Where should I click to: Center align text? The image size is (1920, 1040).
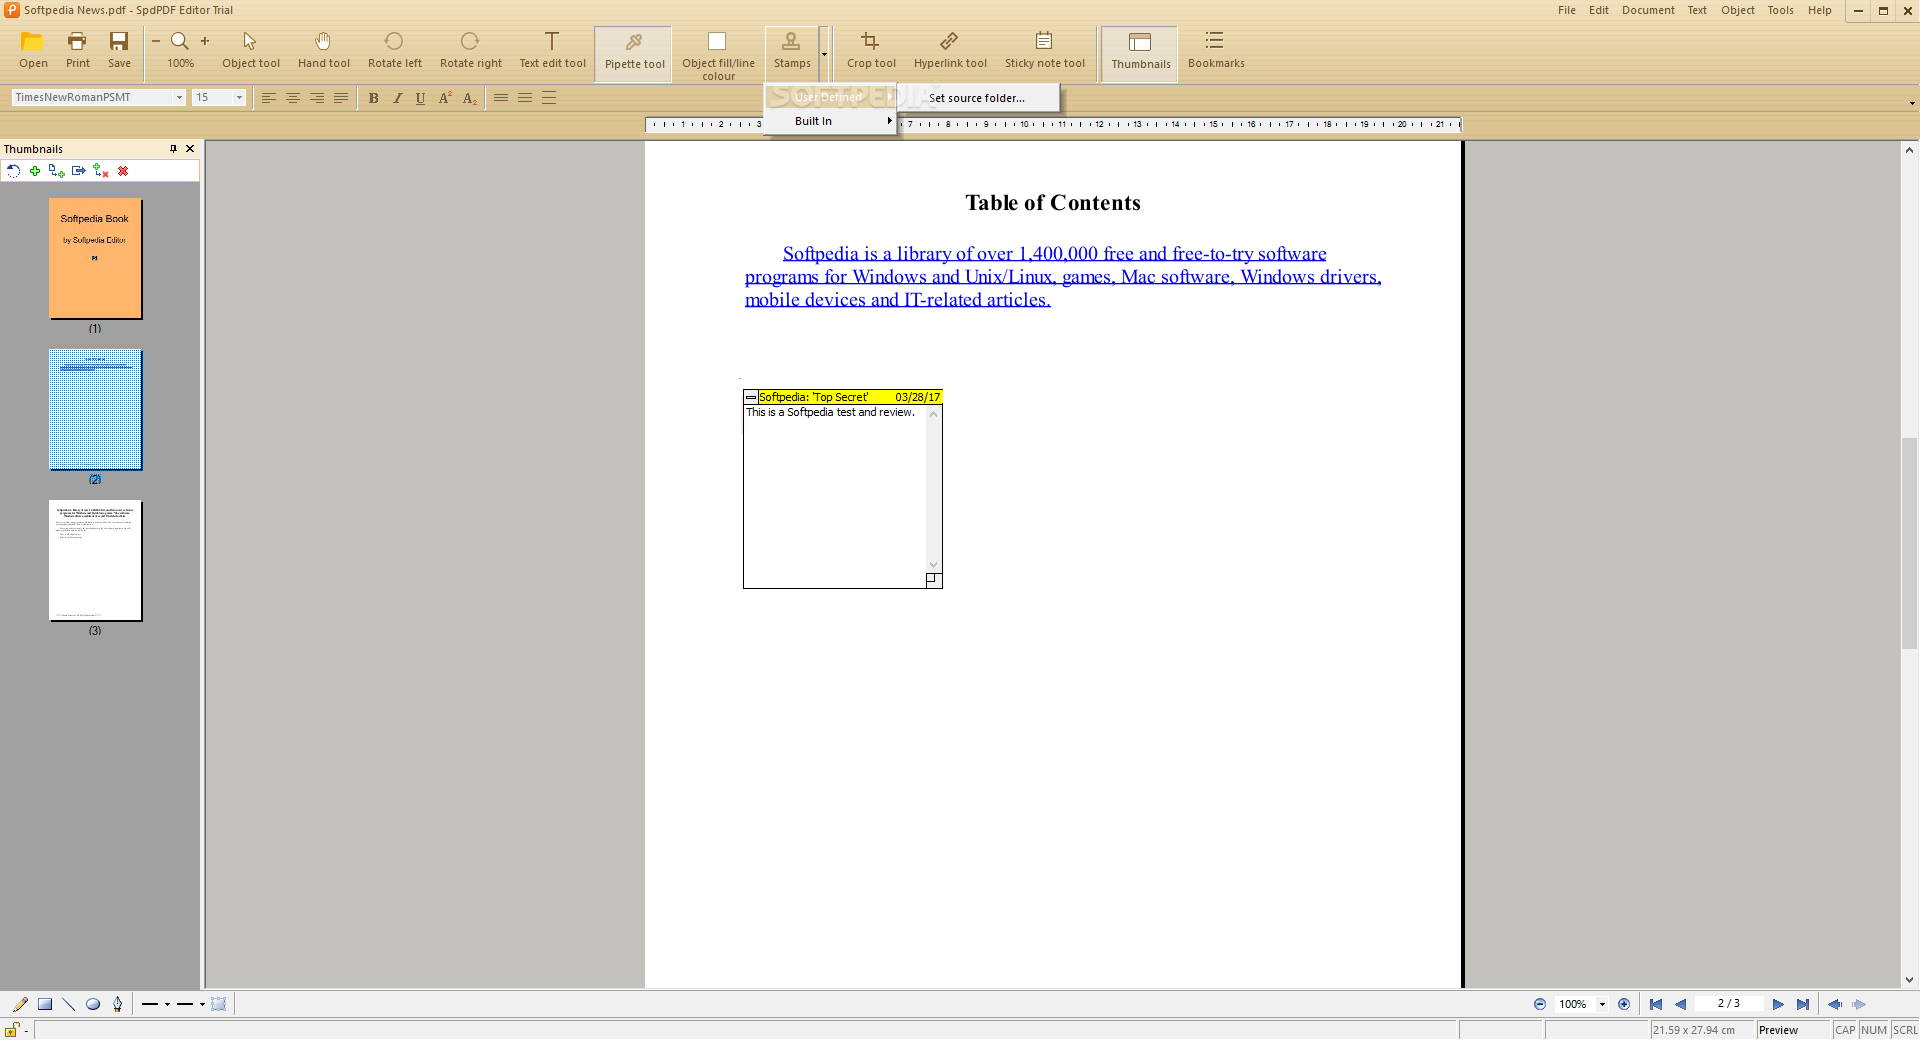click(x=293, y=98)
